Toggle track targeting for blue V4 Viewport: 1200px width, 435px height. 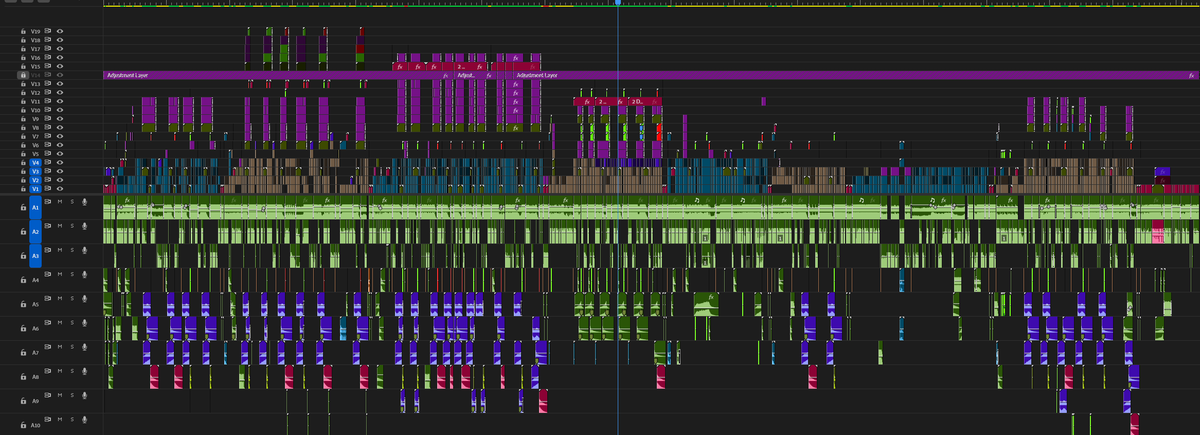coord(35,162)
